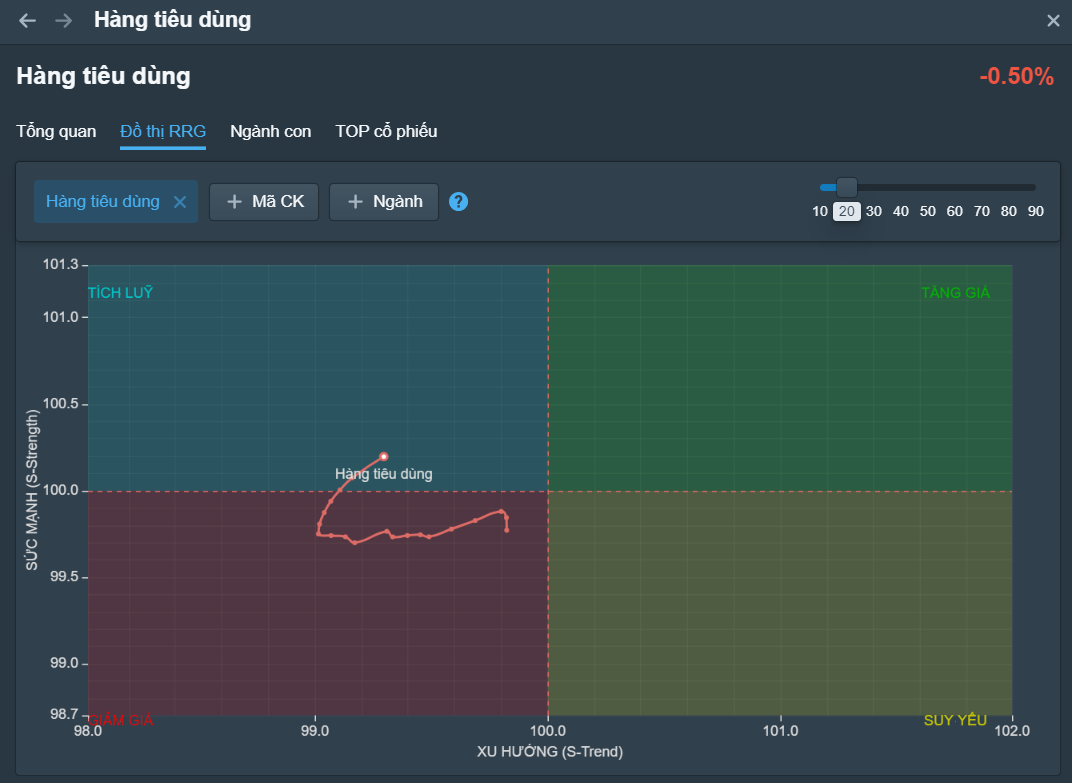
Task: Click the SUY YẾU quadrant label
Action: click(x=955, y=720)
